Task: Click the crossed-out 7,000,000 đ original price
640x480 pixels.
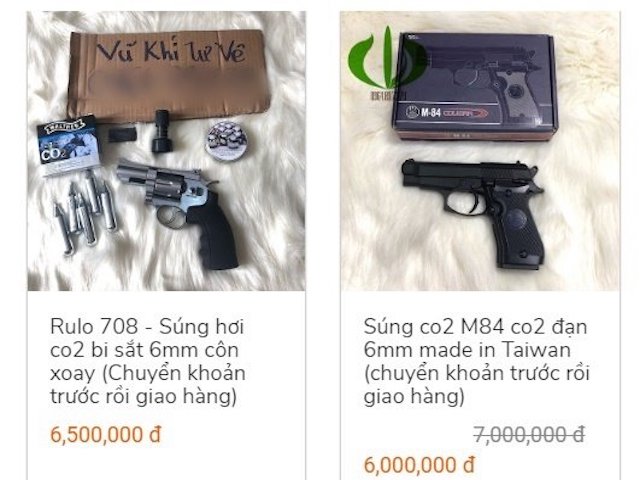Action: (529, 434)
